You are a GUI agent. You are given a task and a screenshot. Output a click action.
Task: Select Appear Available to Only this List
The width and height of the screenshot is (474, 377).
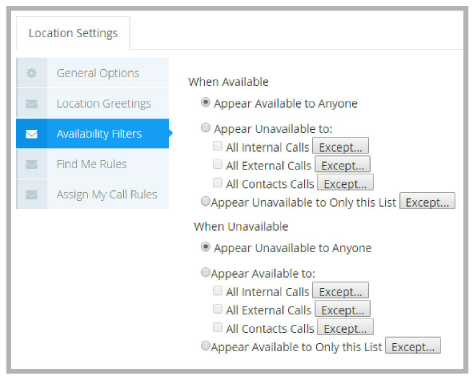click(205, 346)
